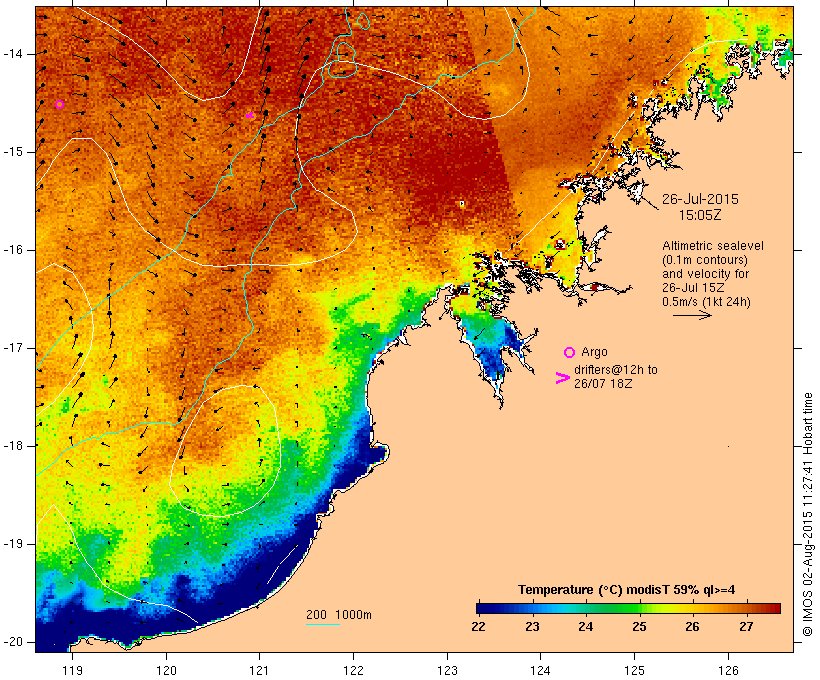The image size is (820, 680).
Task: Click the 'Argo' legend label
Action: click(x=594, y=352)
